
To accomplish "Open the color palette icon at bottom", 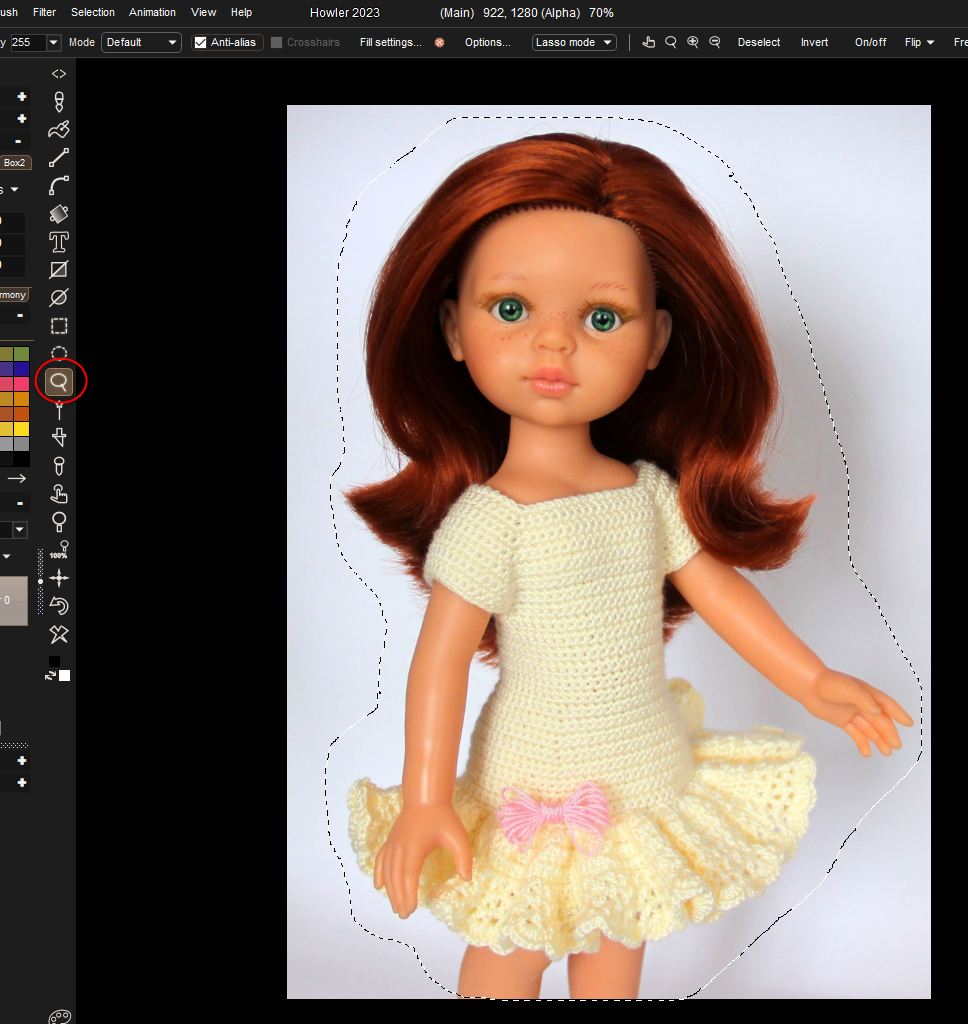I will [60, 1016].
